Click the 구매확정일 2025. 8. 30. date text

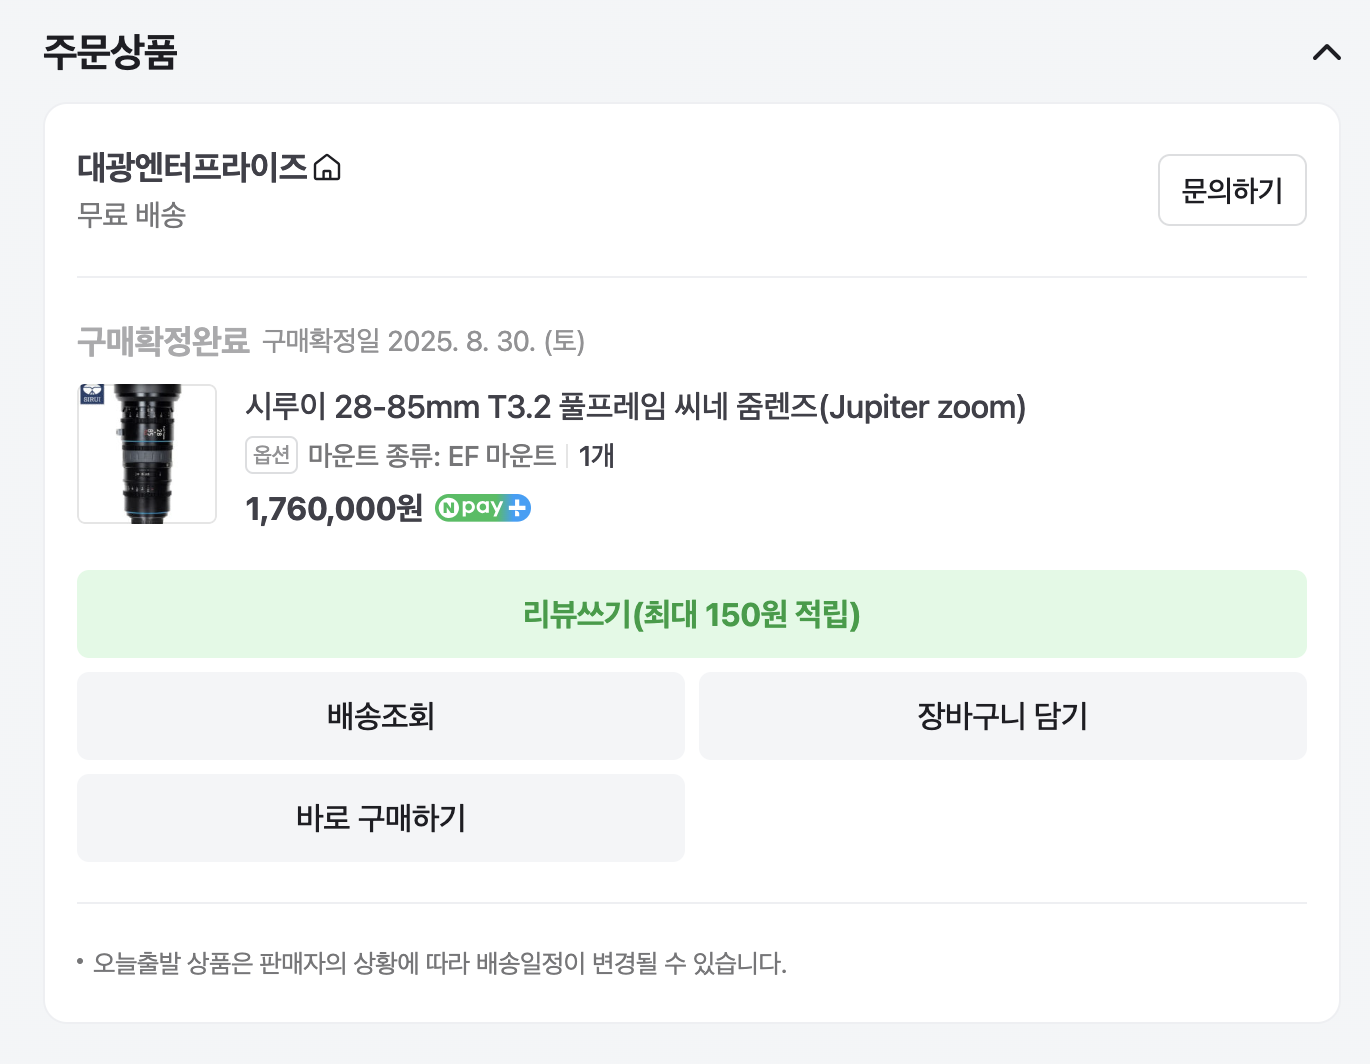pos(423,342)
